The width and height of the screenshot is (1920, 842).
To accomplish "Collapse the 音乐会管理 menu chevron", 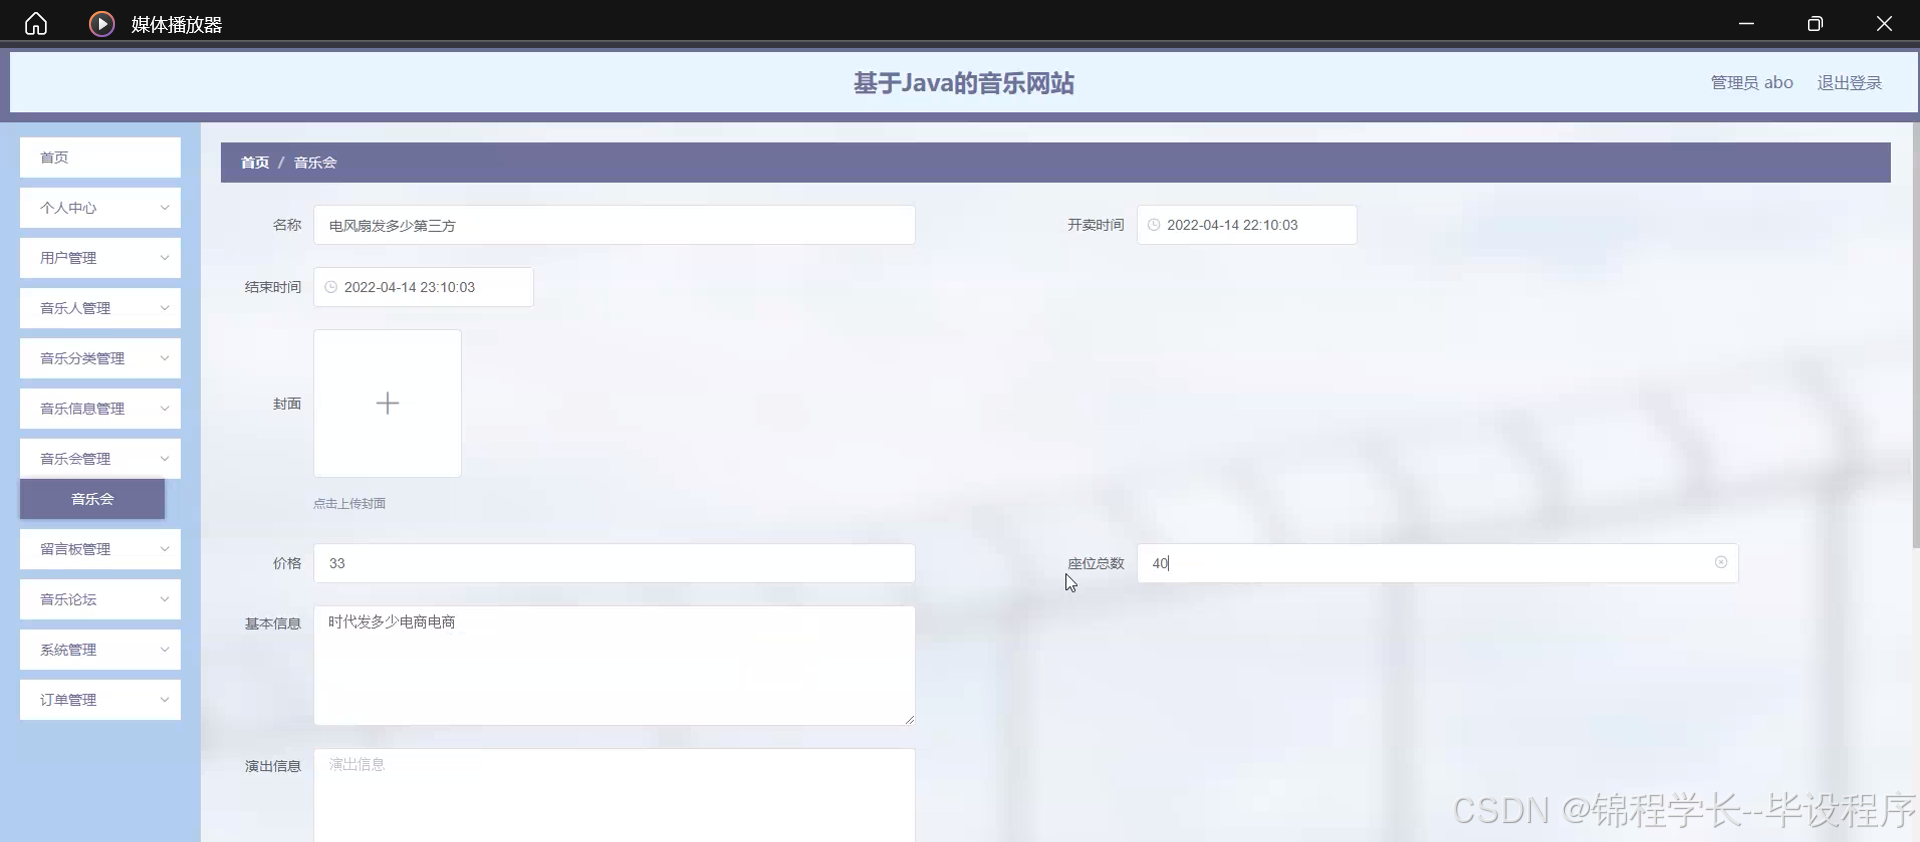I will coord(165,459).
